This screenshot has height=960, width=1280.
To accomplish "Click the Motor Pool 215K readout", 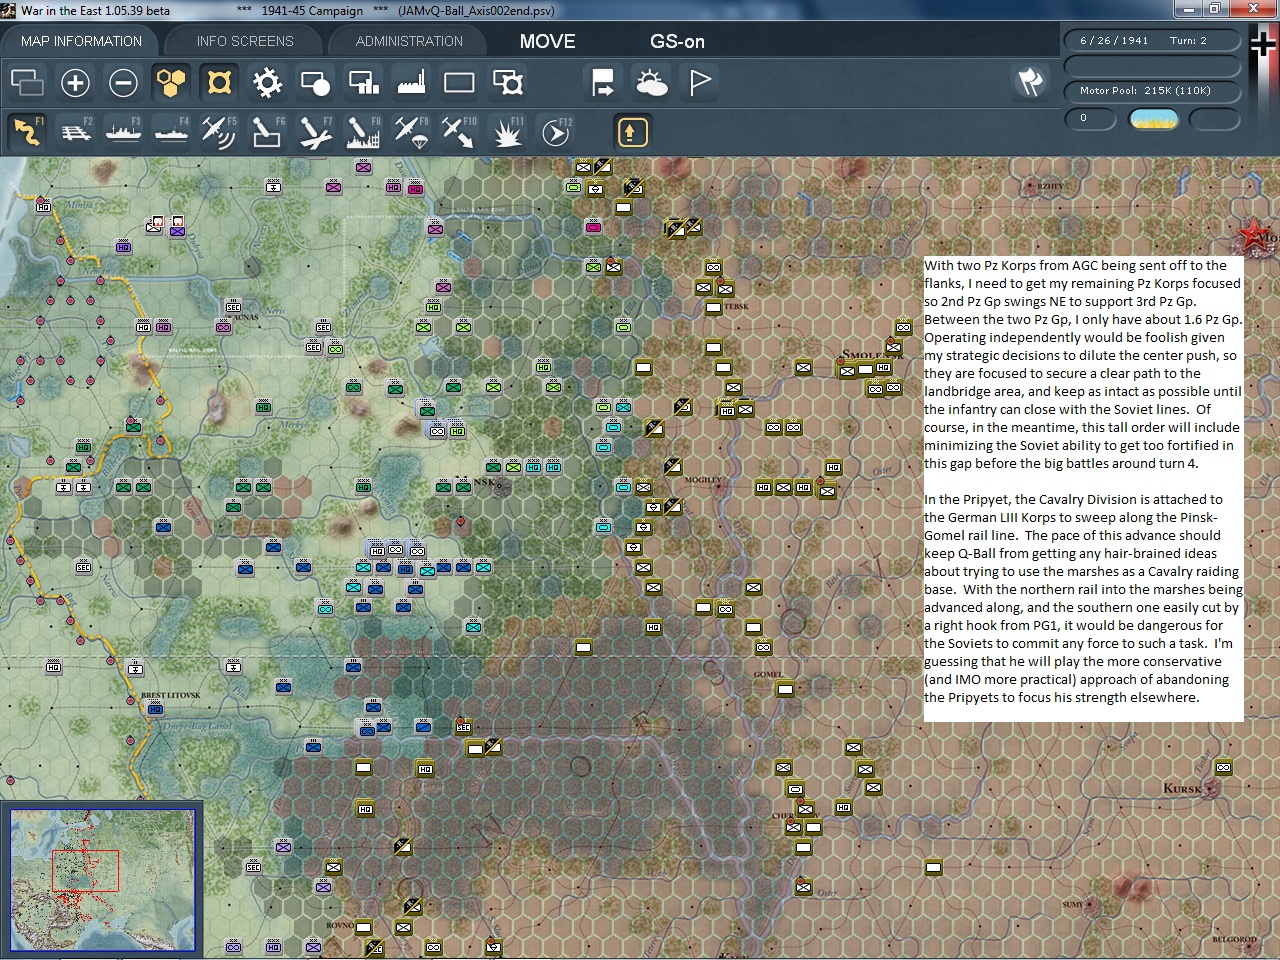I will pyautogui.click(x=1152, y=91).
